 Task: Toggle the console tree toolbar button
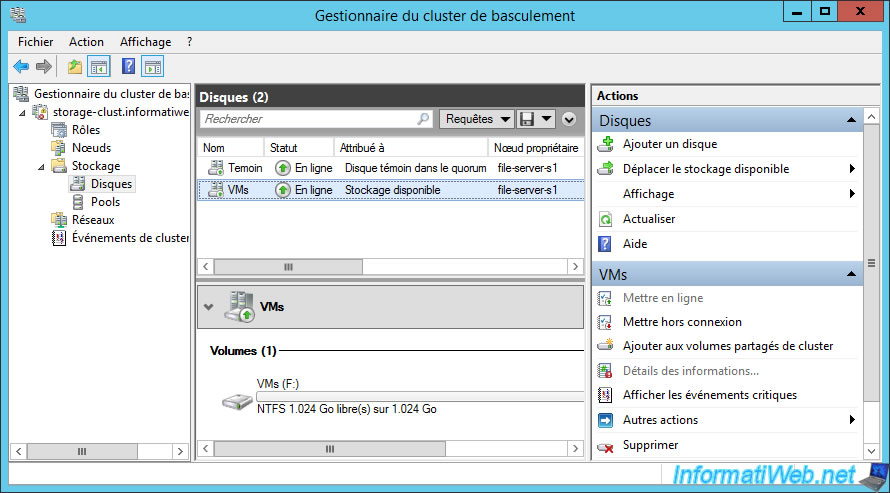tap(99, 67)
